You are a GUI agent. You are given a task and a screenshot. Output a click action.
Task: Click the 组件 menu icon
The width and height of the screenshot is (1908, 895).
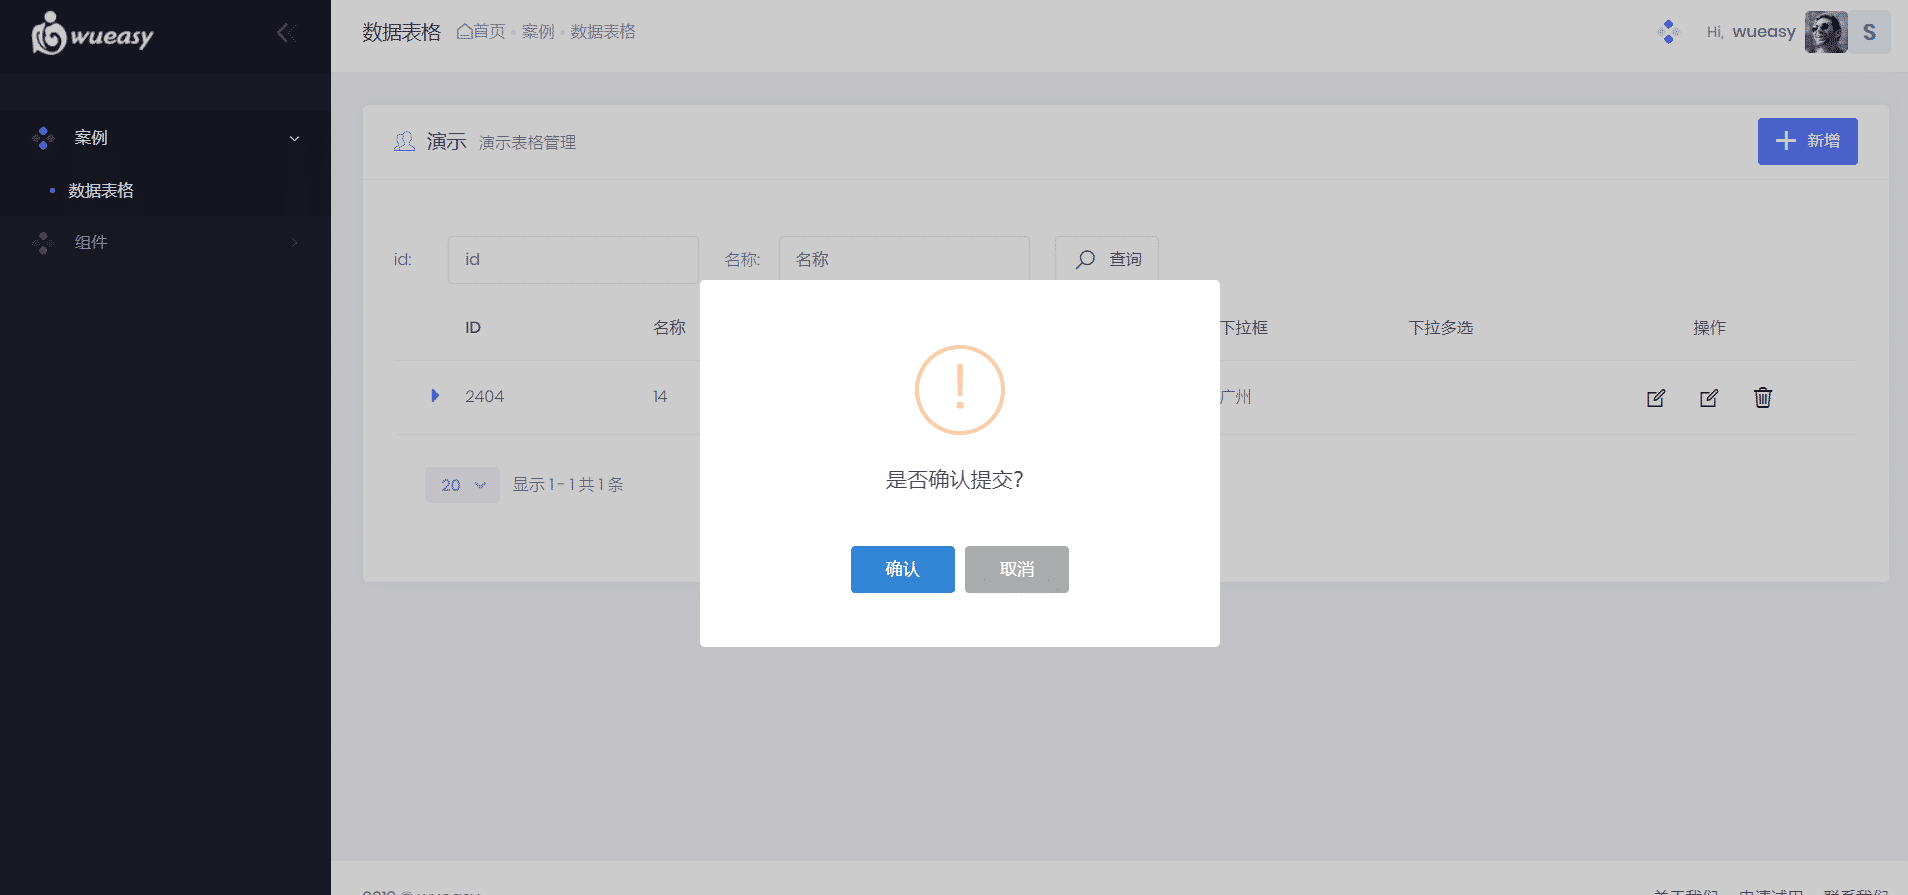(x=43, y=243)
